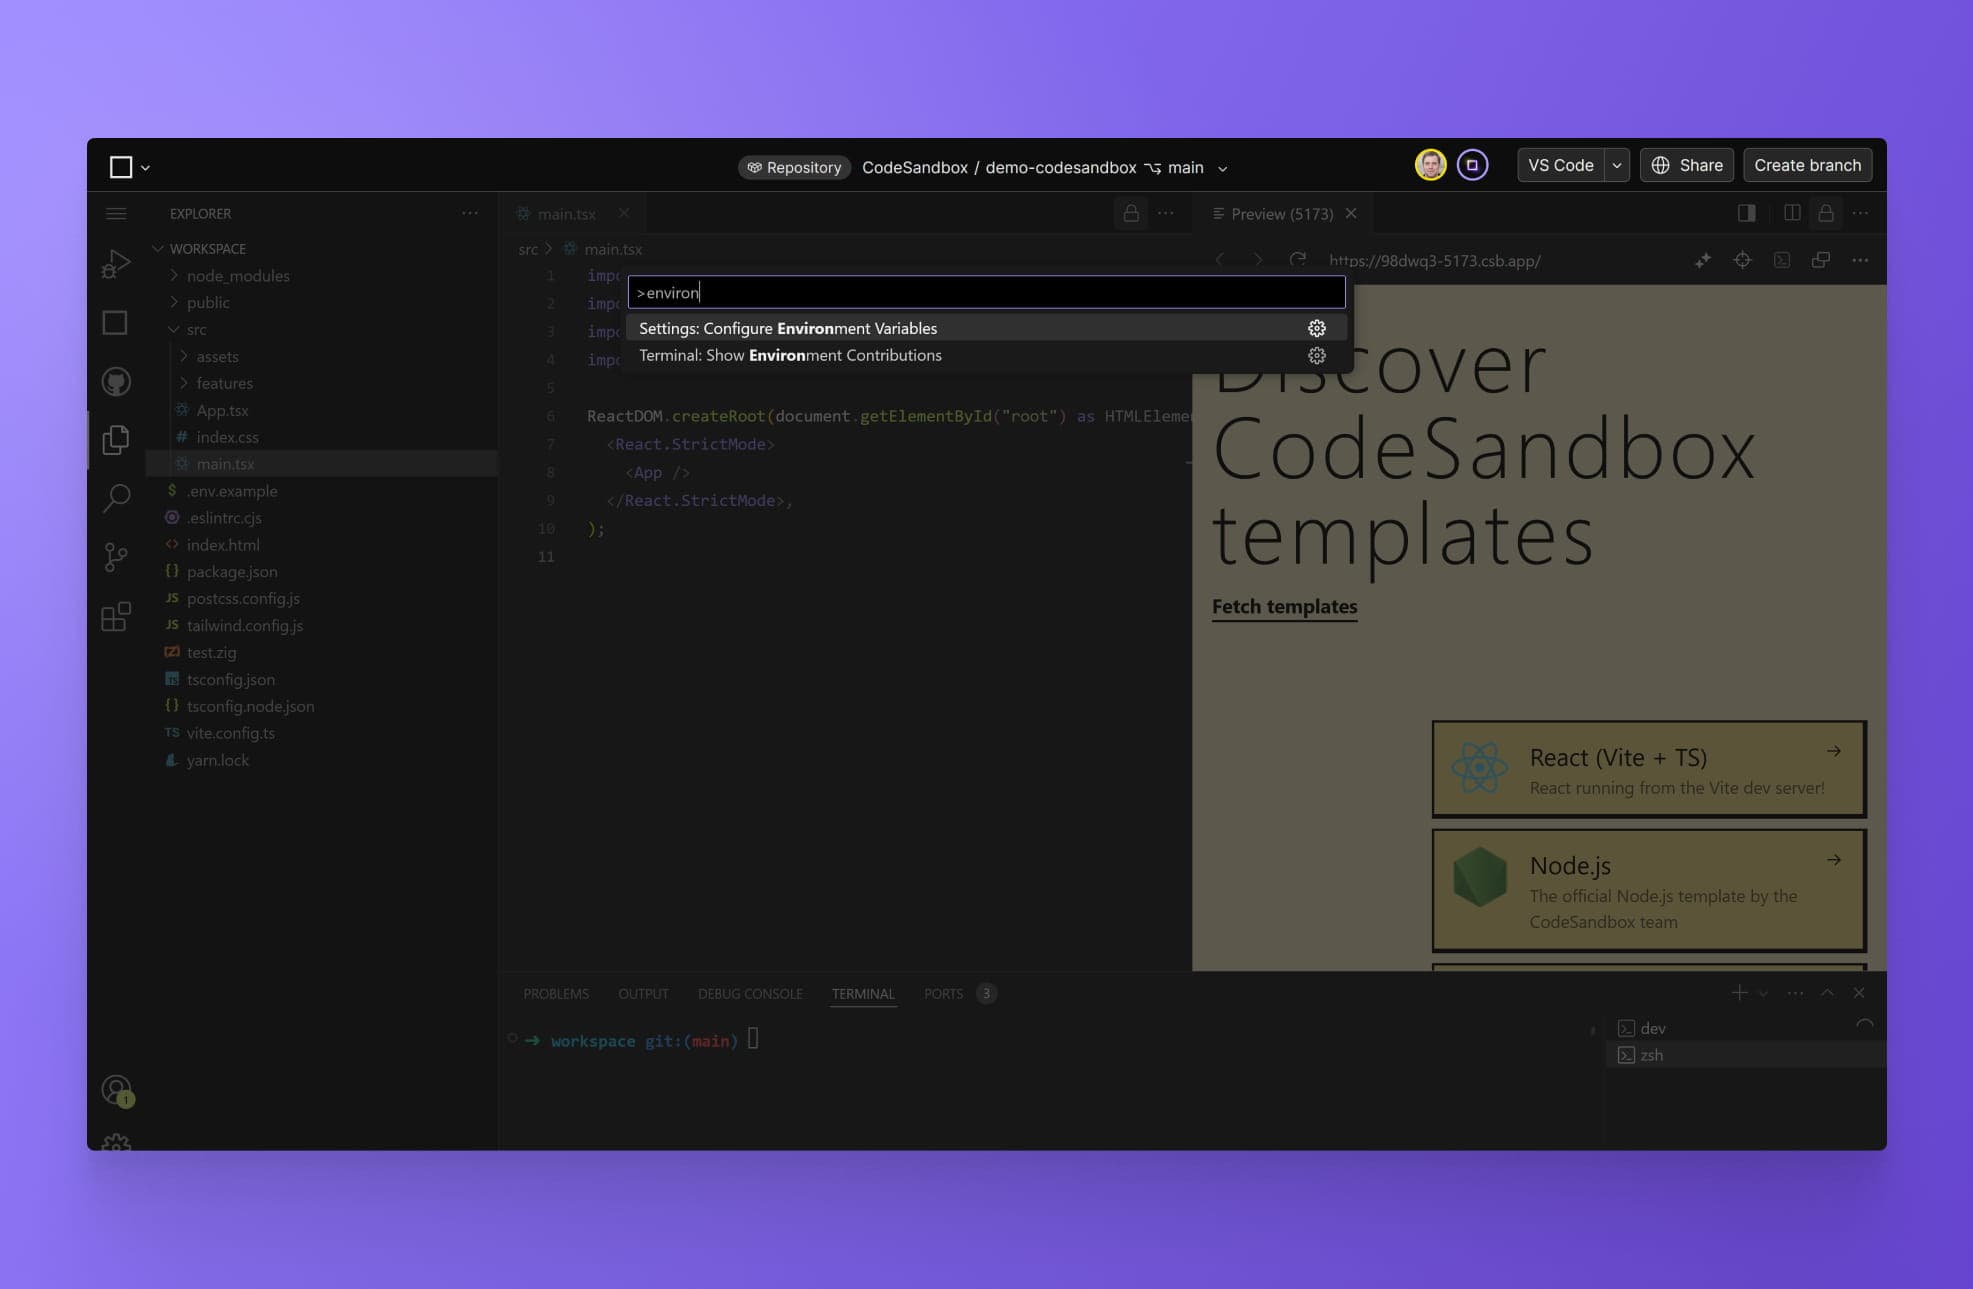
Task: Click the sparkle AI icon in preview toolbar
Action: pyautogui.click(x=1703, y=260)
